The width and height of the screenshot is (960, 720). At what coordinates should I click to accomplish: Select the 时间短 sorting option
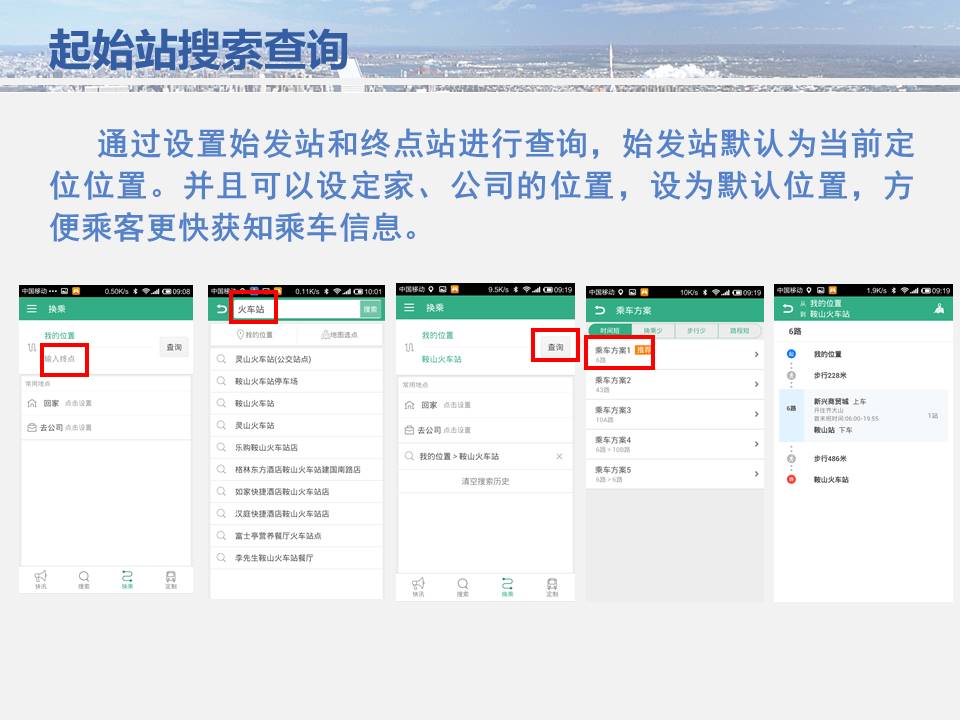point(608,330)
